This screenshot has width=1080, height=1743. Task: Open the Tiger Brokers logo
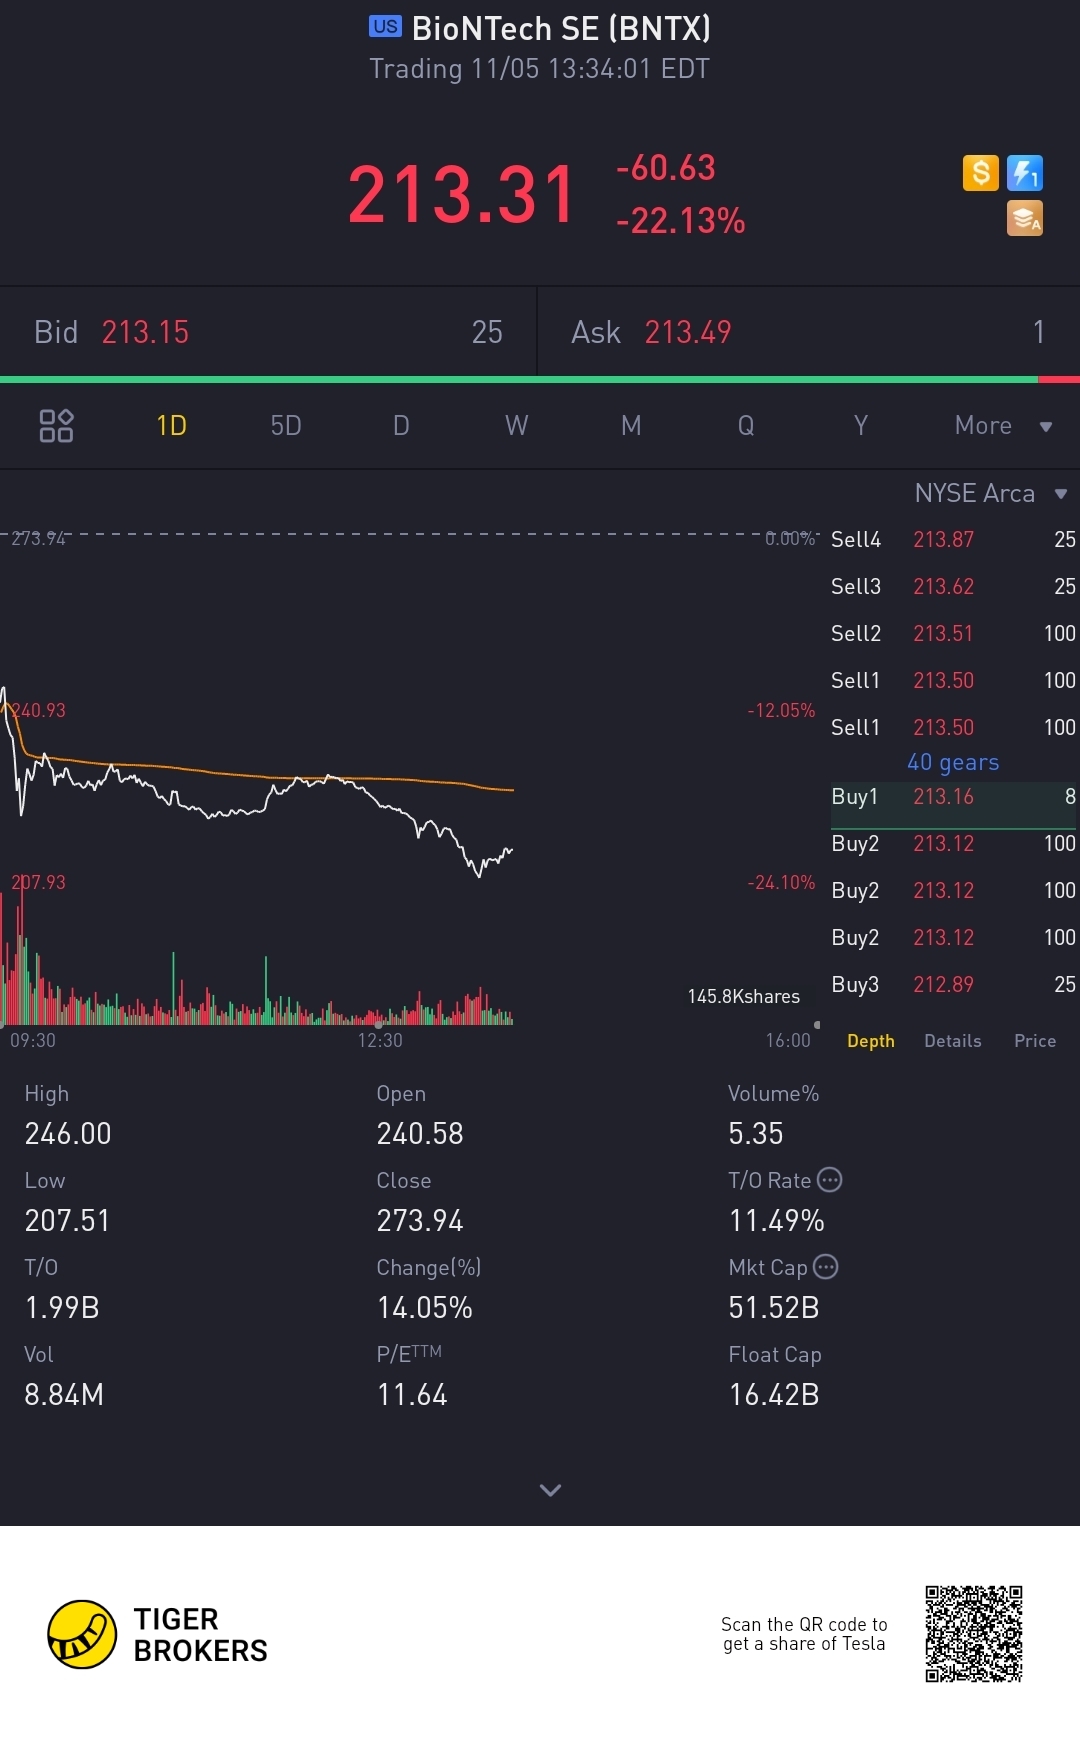pos(158,1634)
